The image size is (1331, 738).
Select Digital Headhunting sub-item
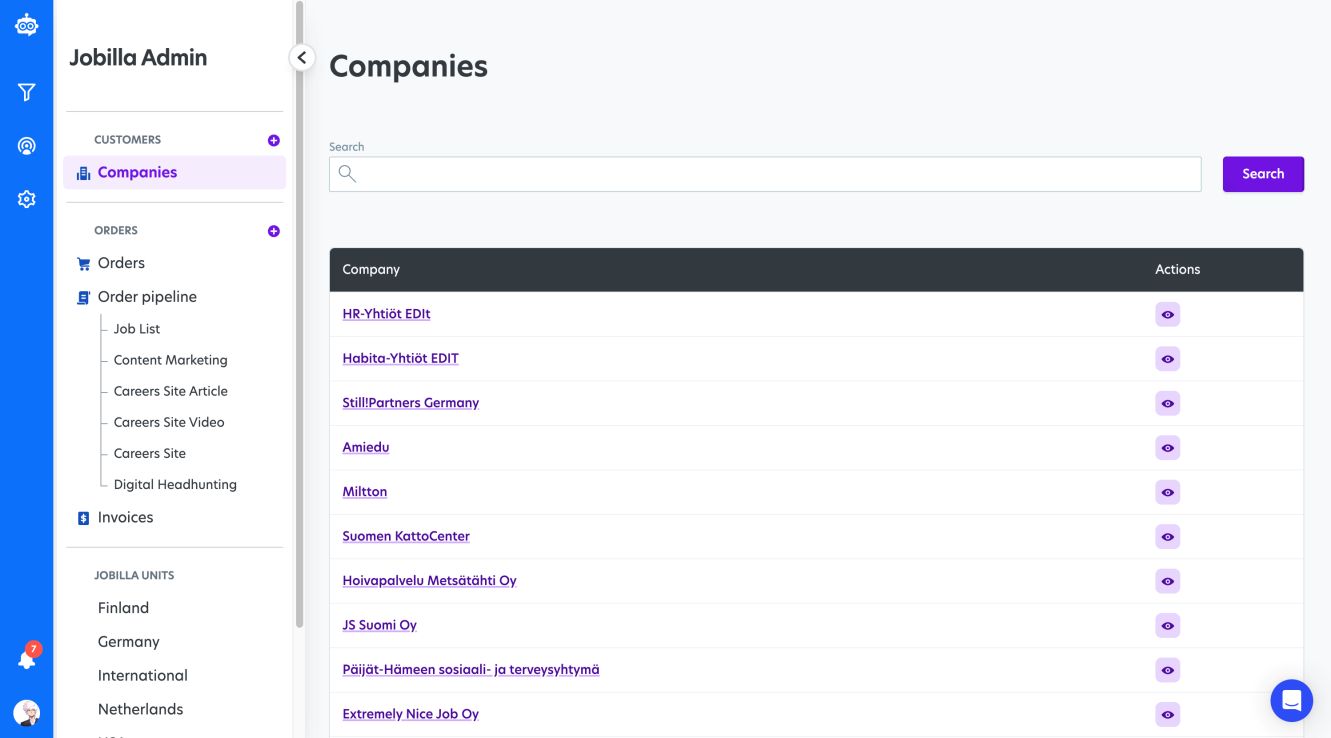(x=175, y=485)
